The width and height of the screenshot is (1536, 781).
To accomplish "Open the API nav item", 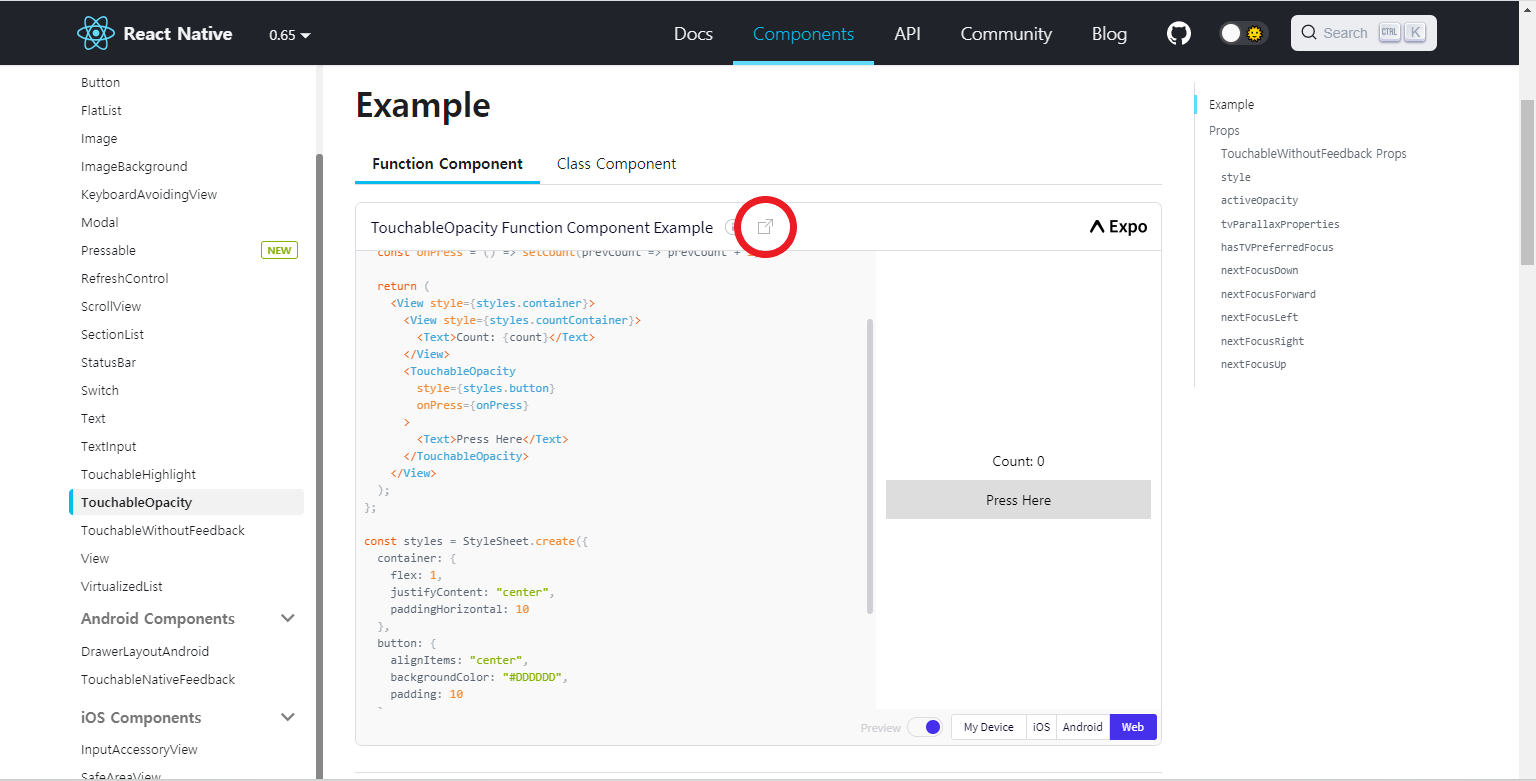I will [907, 33].
